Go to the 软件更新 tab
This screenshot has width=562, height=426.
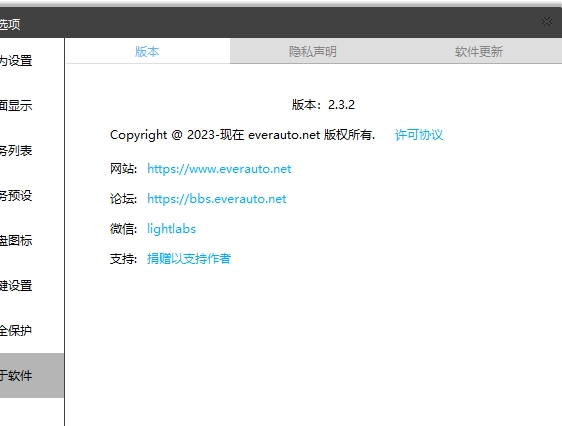coord(479,51)
